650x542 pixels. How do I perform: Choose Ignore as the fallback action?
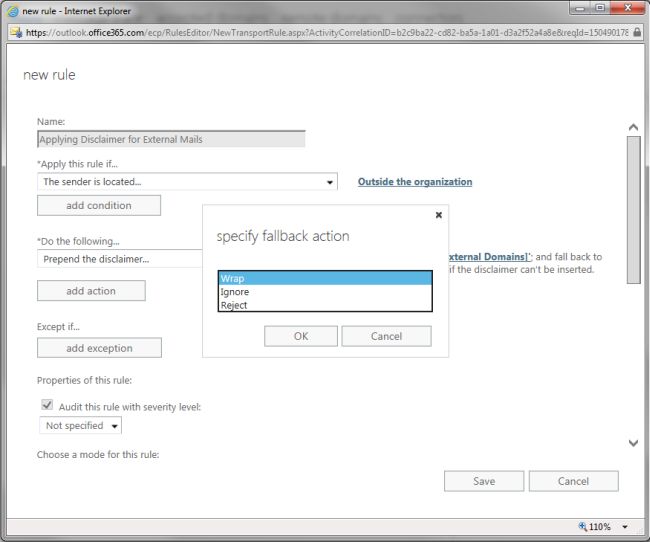point(325,292)
